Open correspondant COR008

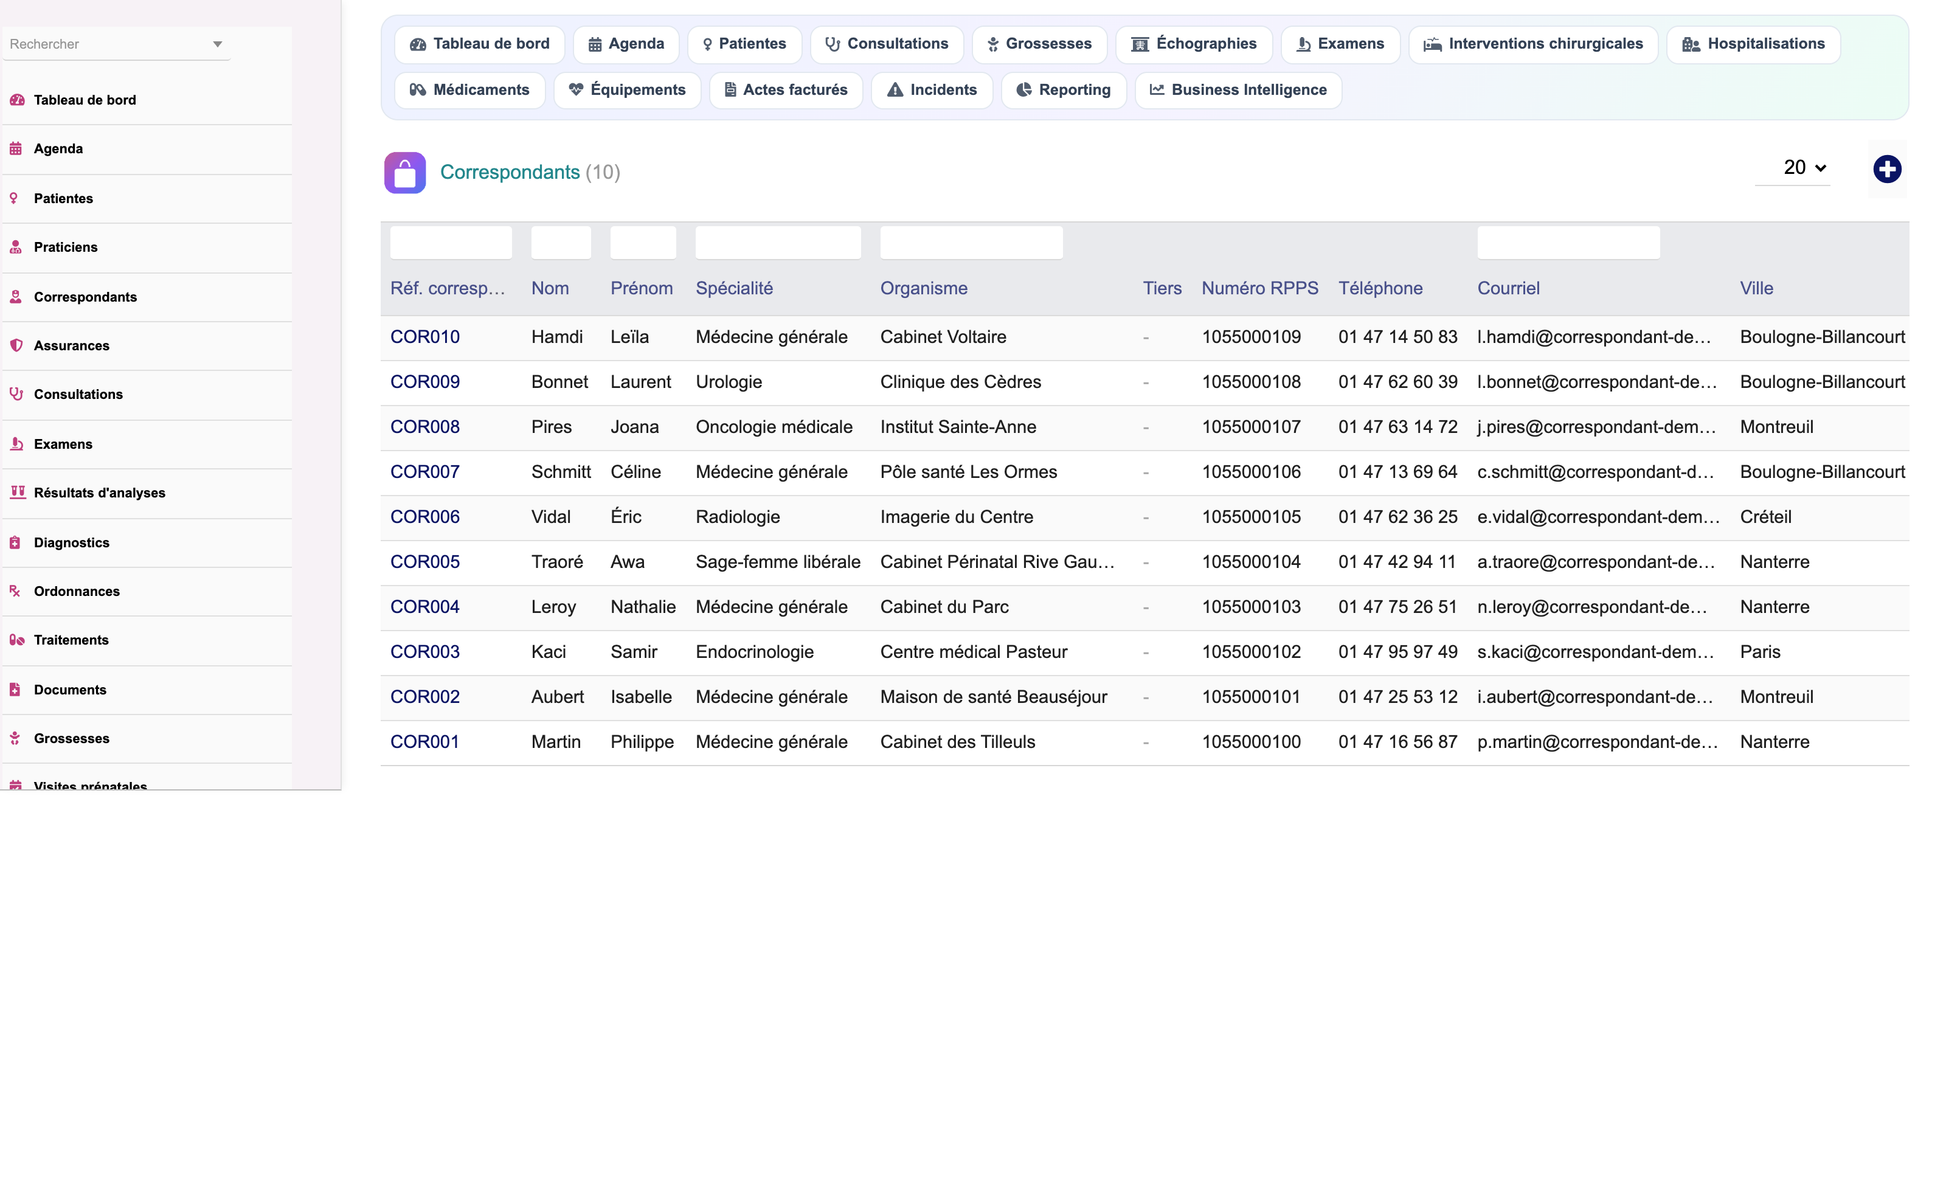[425, 427]
